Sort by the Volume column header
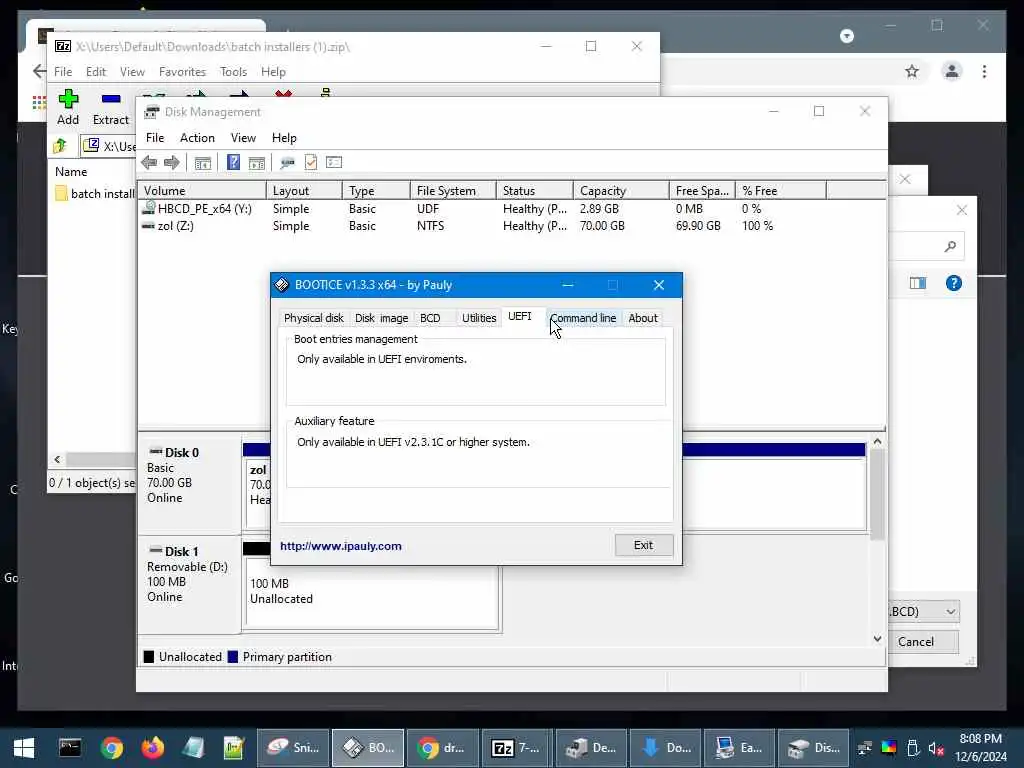Viewport: 1024px width, 768px height. [202, 191]
